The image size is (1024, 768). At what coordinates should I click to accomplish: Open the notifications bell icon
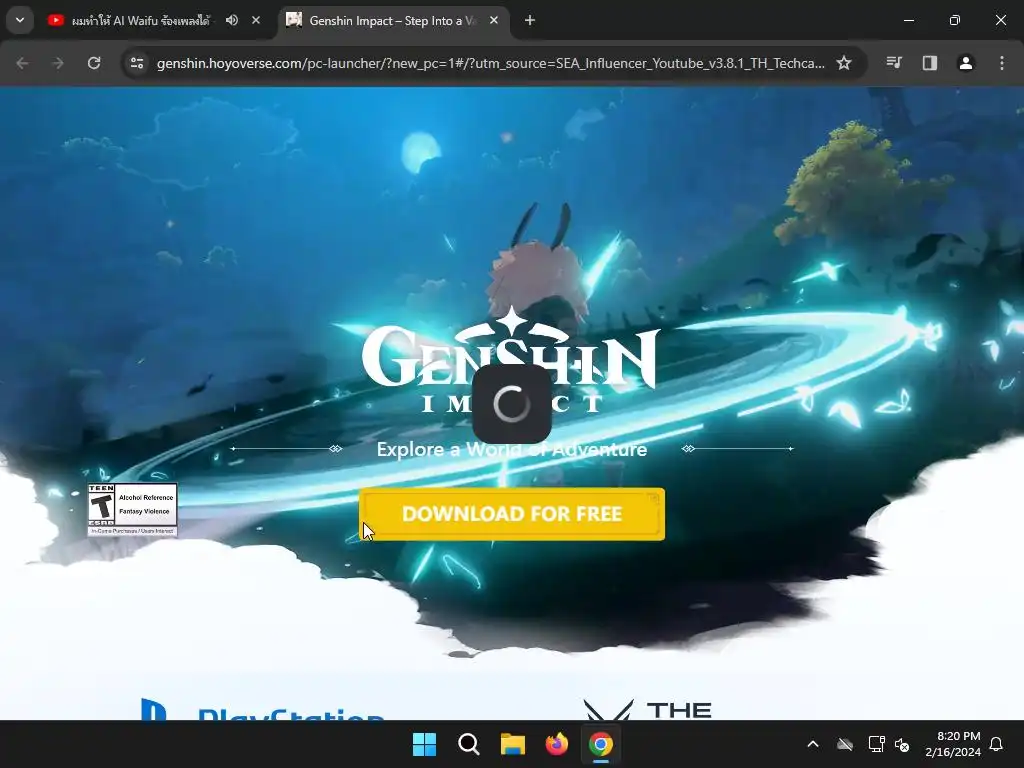pyautogui.click(x=997, y=744)
